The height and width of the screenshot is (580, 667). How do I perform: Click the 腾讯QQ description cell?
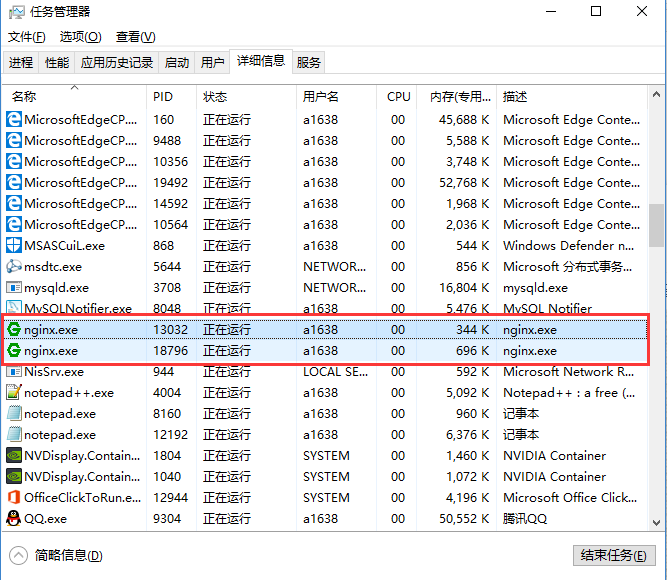(x=524, y=519)
